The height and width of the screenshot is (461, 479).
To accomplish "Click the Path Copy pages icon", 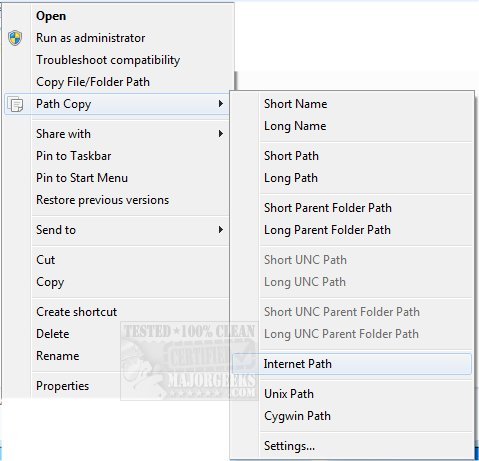I will 15,104.
